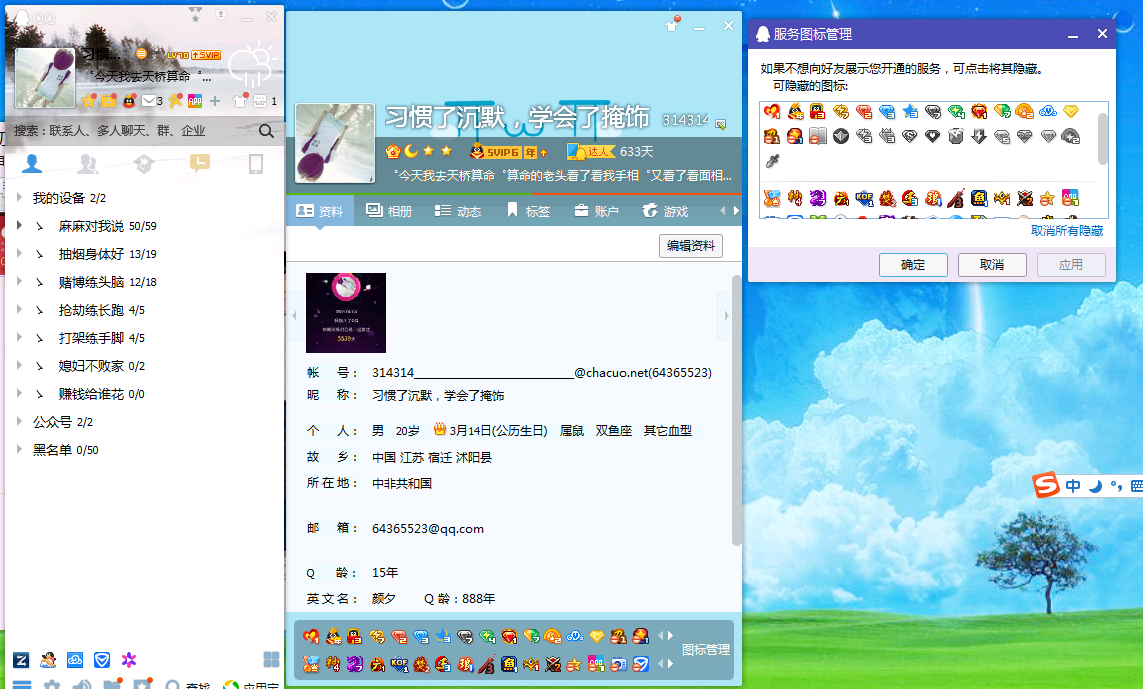The height and width of the screenshot is (689, 1143).
Task: Expand the 抽烟身体好 friend group
Action: (x=20, y=253)
